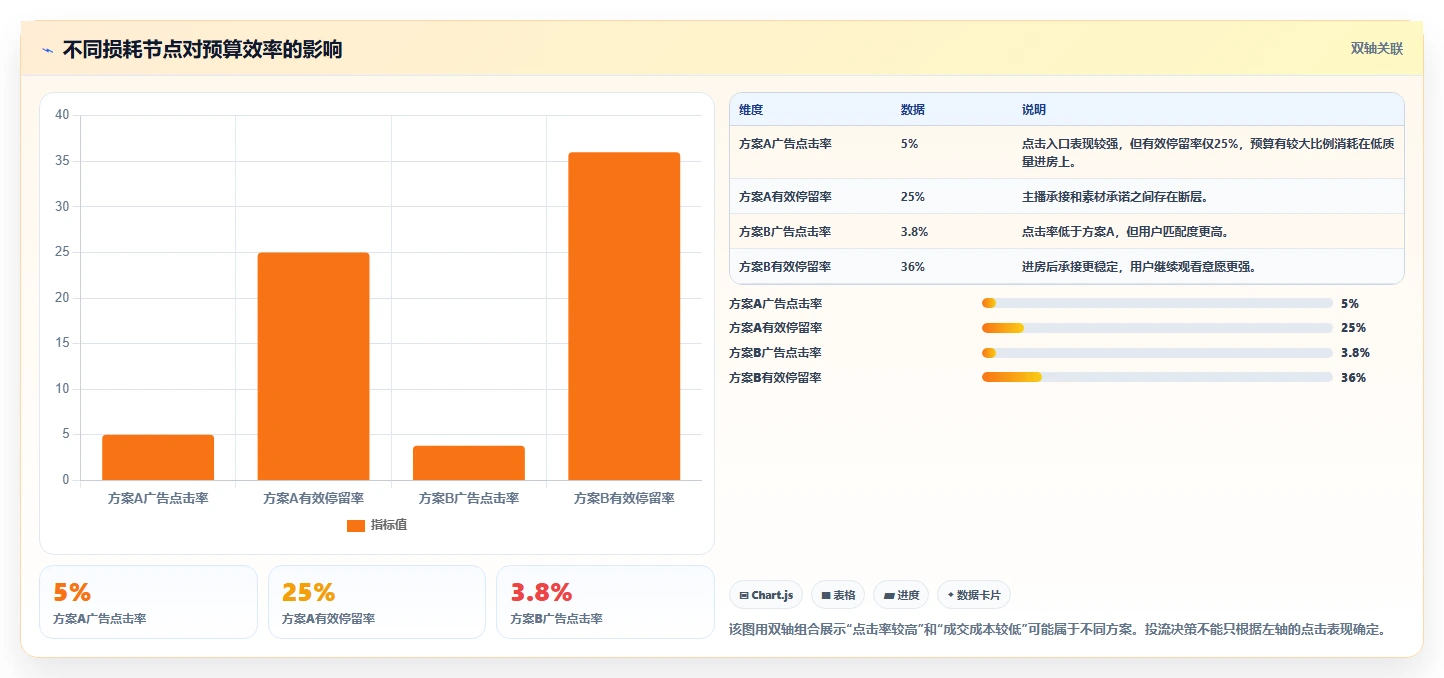Click the chart x-axis label 方案B广告点击率

(469, 498)
